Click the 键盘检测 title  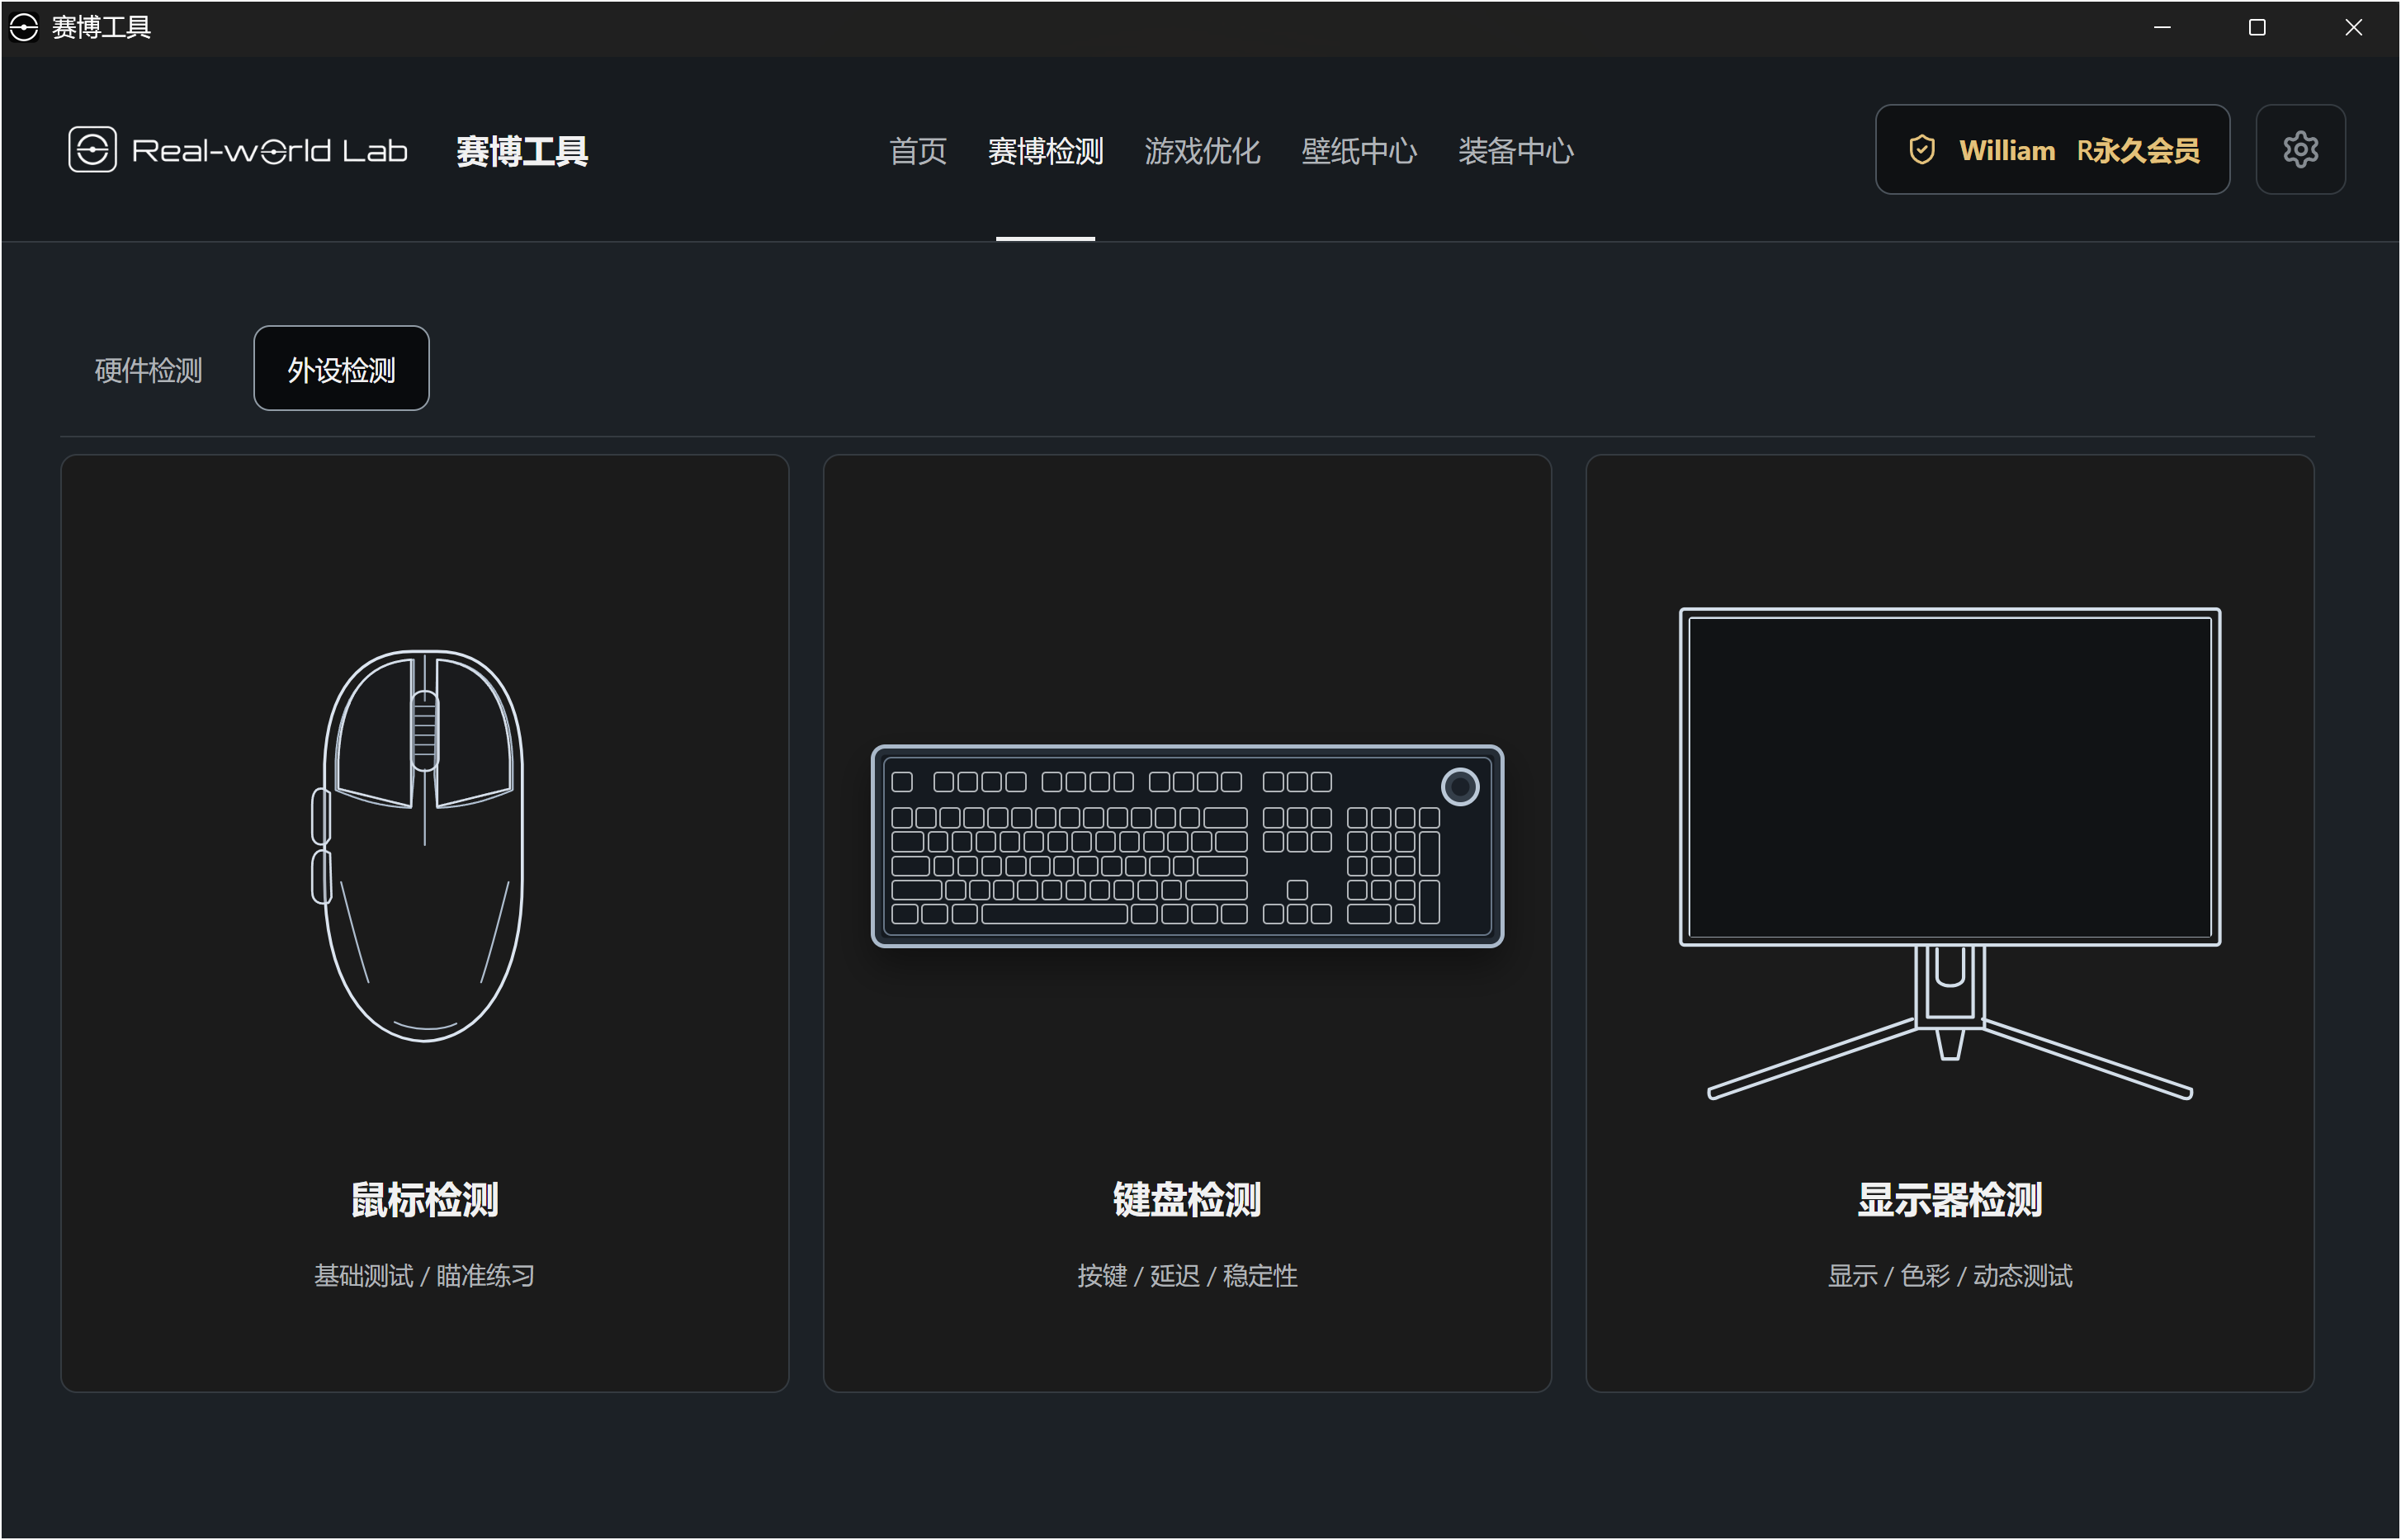point(1187,1199)
